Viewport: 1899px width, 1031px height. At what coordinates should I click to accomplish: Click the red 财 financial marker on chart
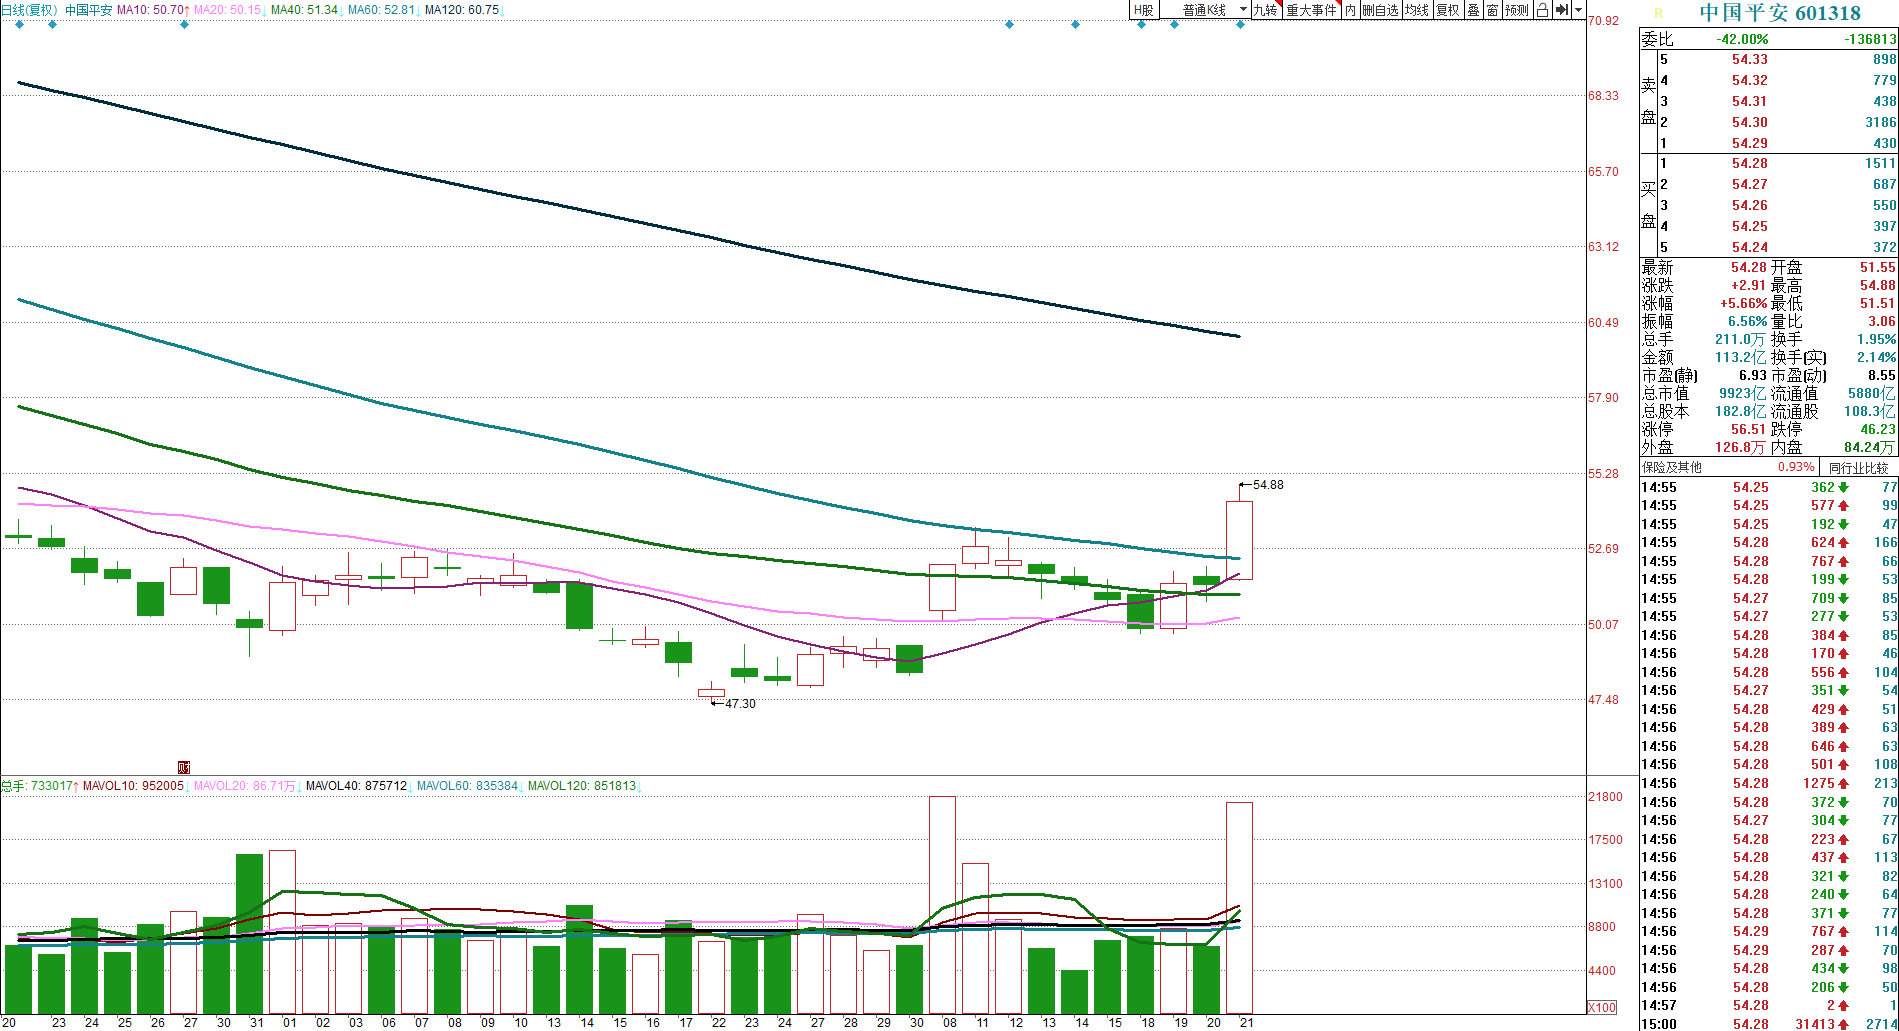click(x=184, y=768)
